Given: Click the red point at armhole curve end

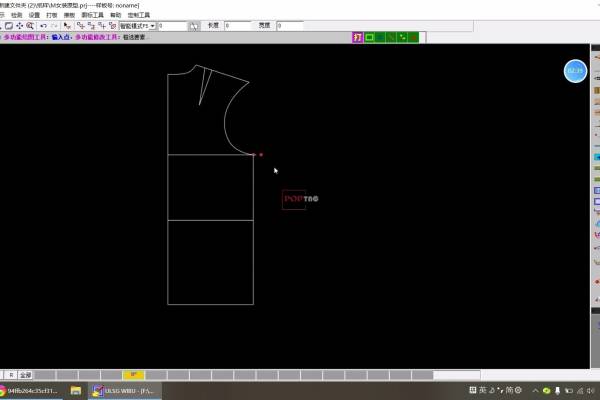Looking at the screenshot, I should pyautogui.click(x=261, y=154).
